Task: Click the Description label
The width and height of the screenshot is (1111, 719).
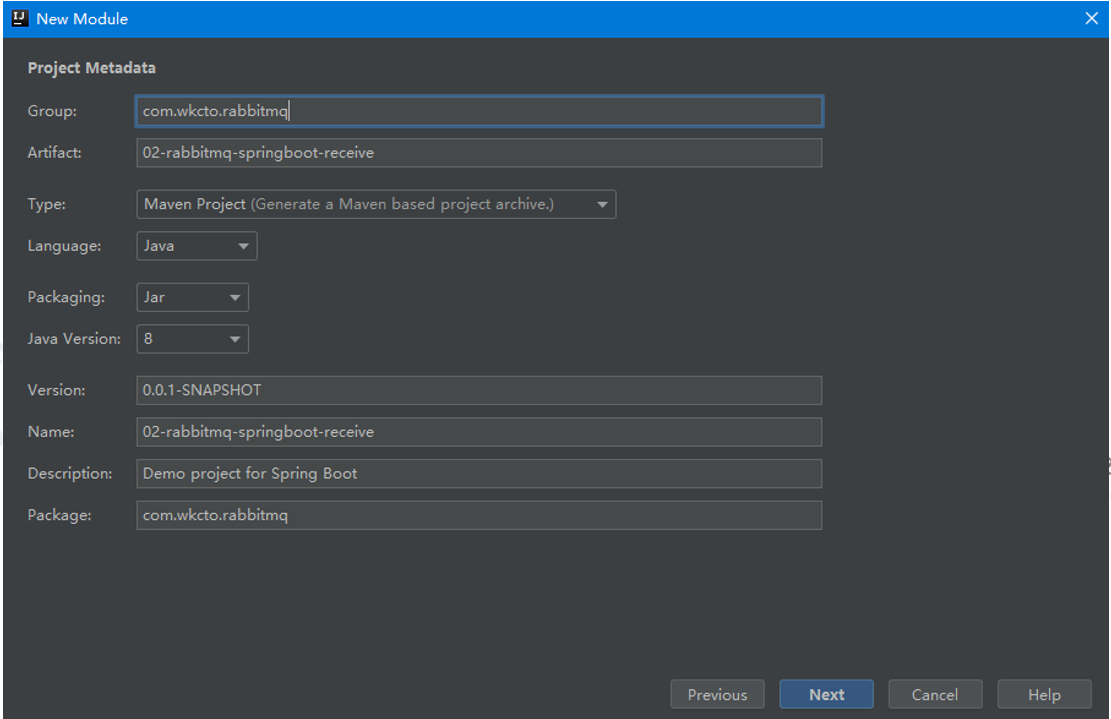Action: tap(70, 474)
